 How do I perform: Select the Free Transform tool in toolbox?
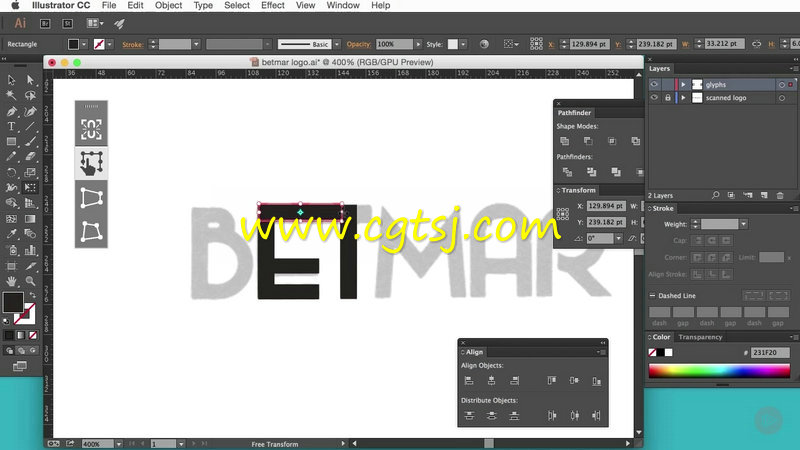point(31,188)
